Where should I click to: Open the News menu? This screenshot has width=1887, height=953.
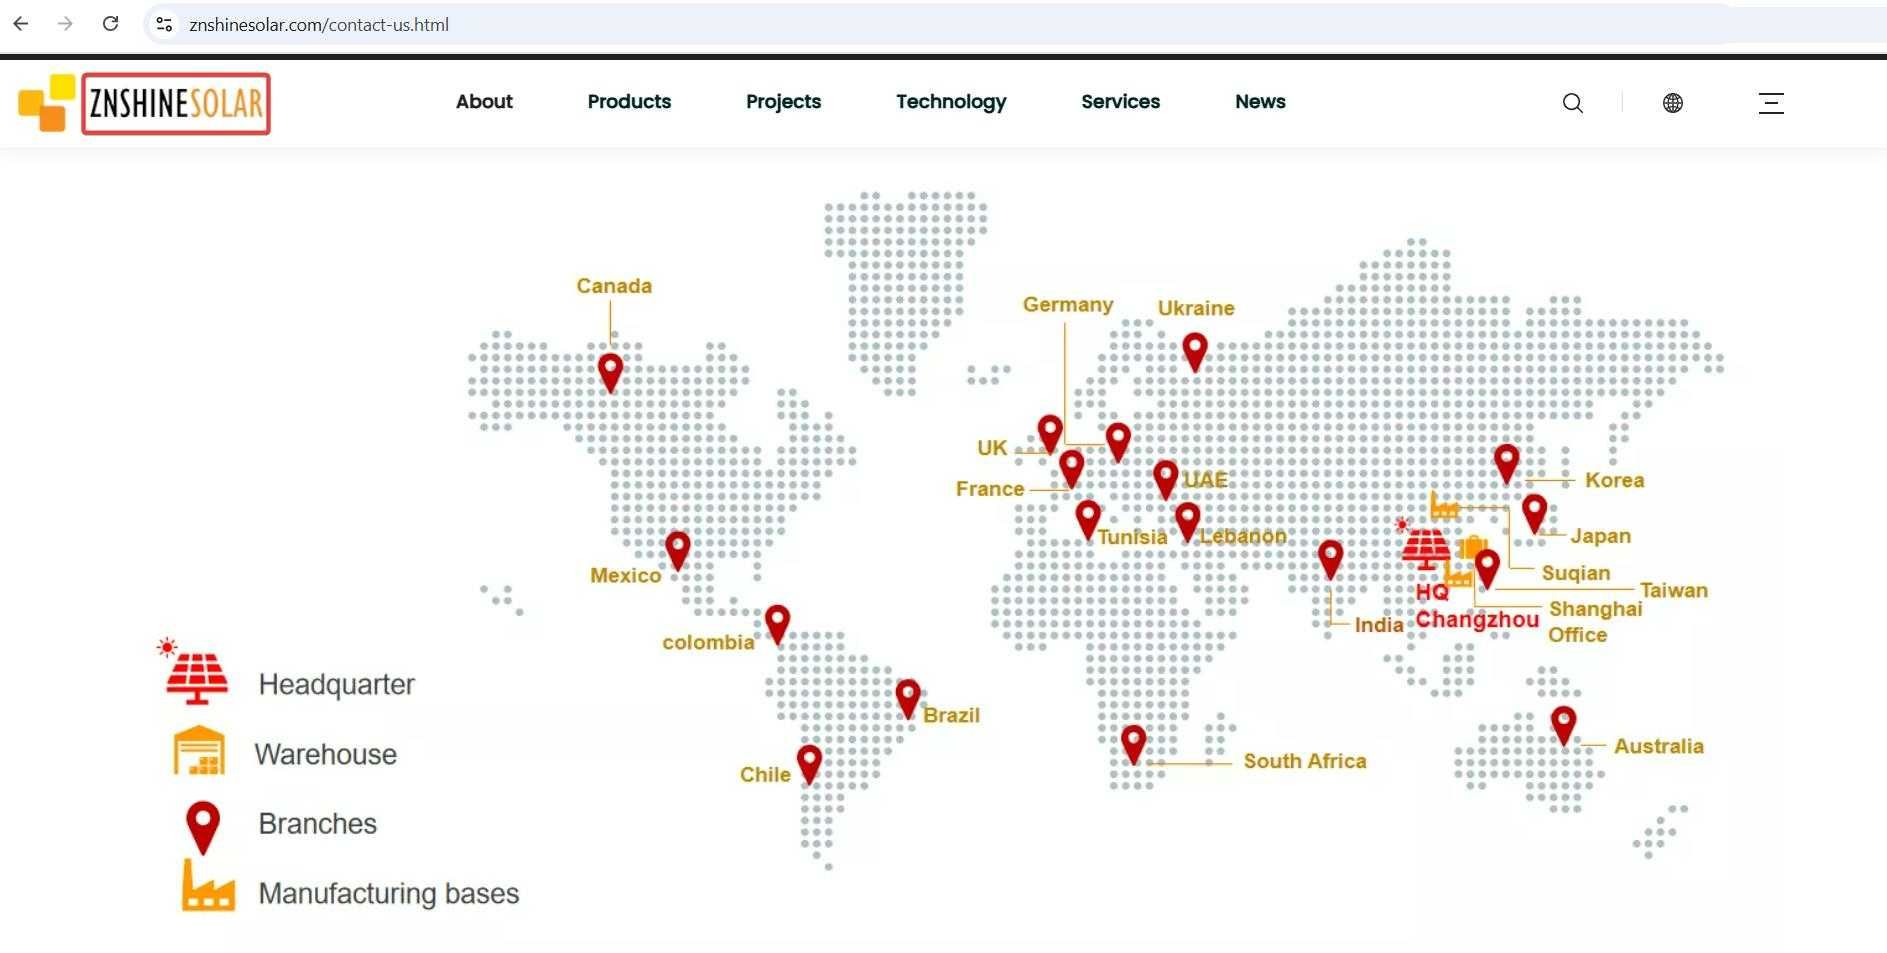1260,102
